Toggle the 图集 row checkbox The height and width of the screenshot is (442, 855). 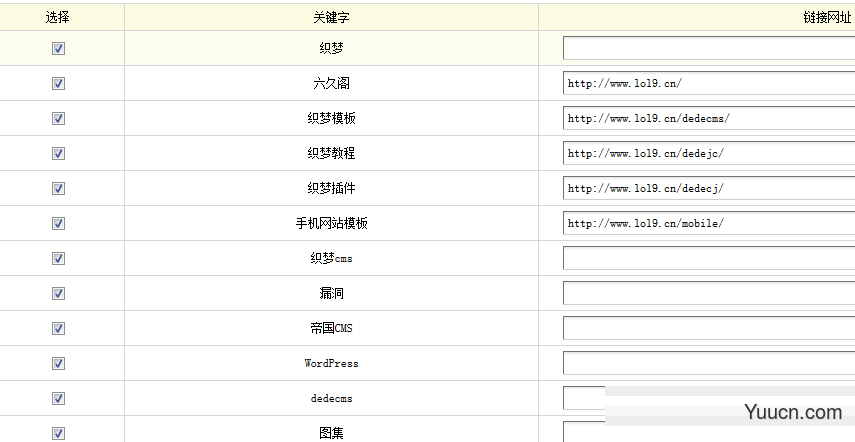(58, 433)
